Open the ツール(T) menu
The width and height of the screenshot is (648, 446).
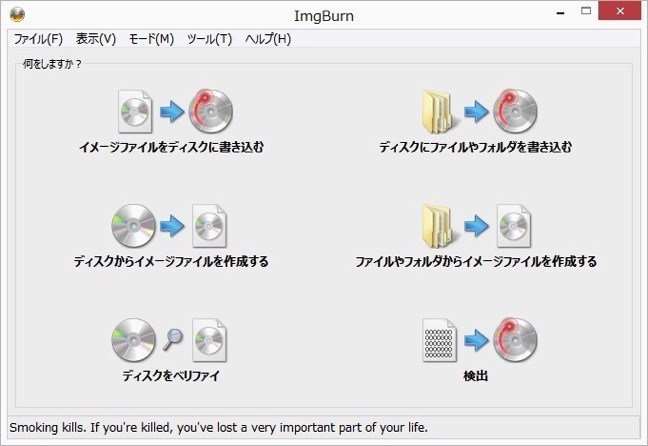pos(209,39)
